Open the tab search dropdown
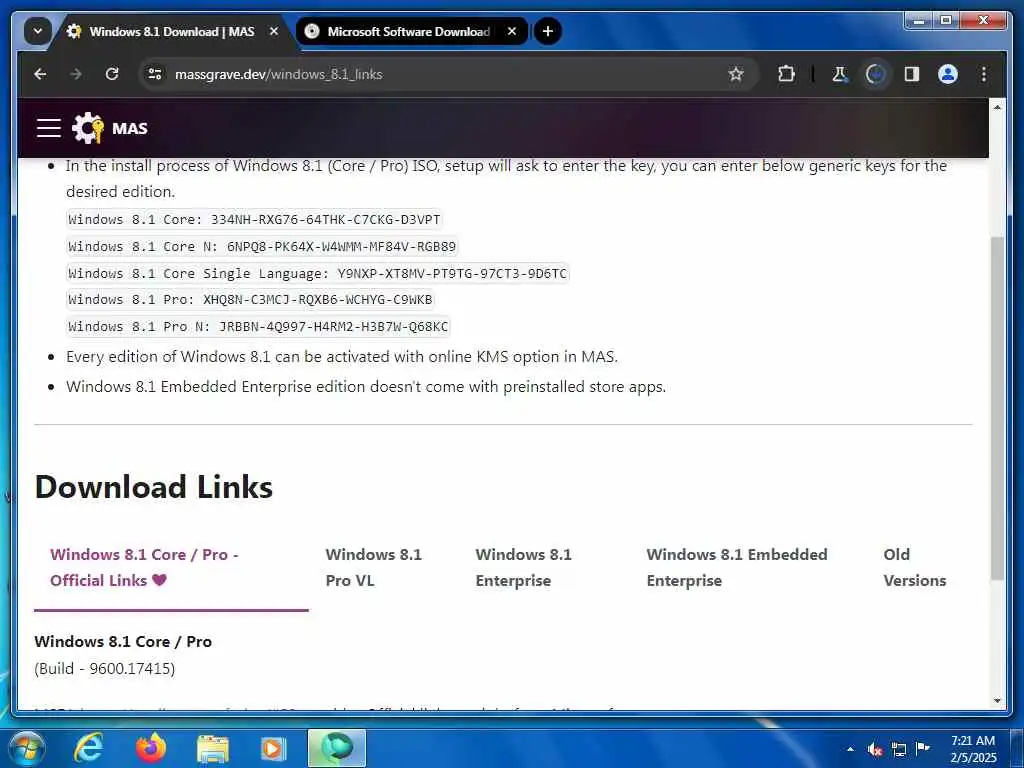1024x768 pixels. pos(38,31)
